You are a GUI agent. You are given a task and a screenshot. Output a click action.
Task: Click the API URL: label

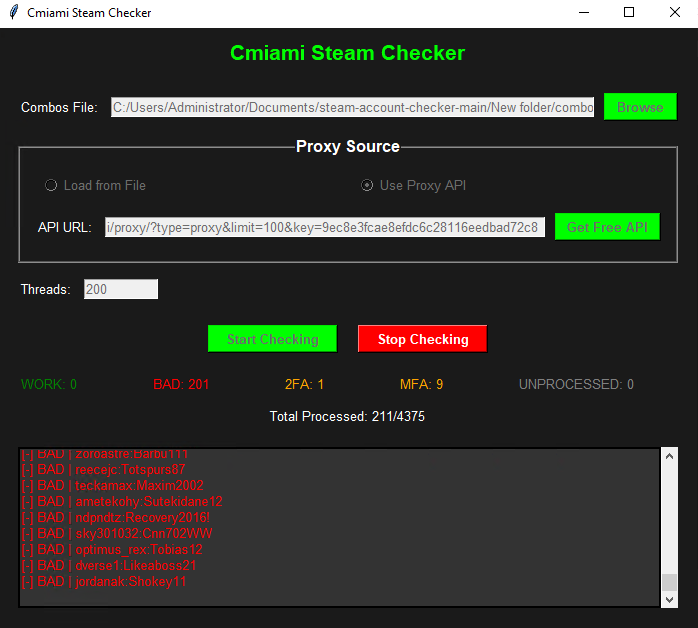click(x=65, y=227)
